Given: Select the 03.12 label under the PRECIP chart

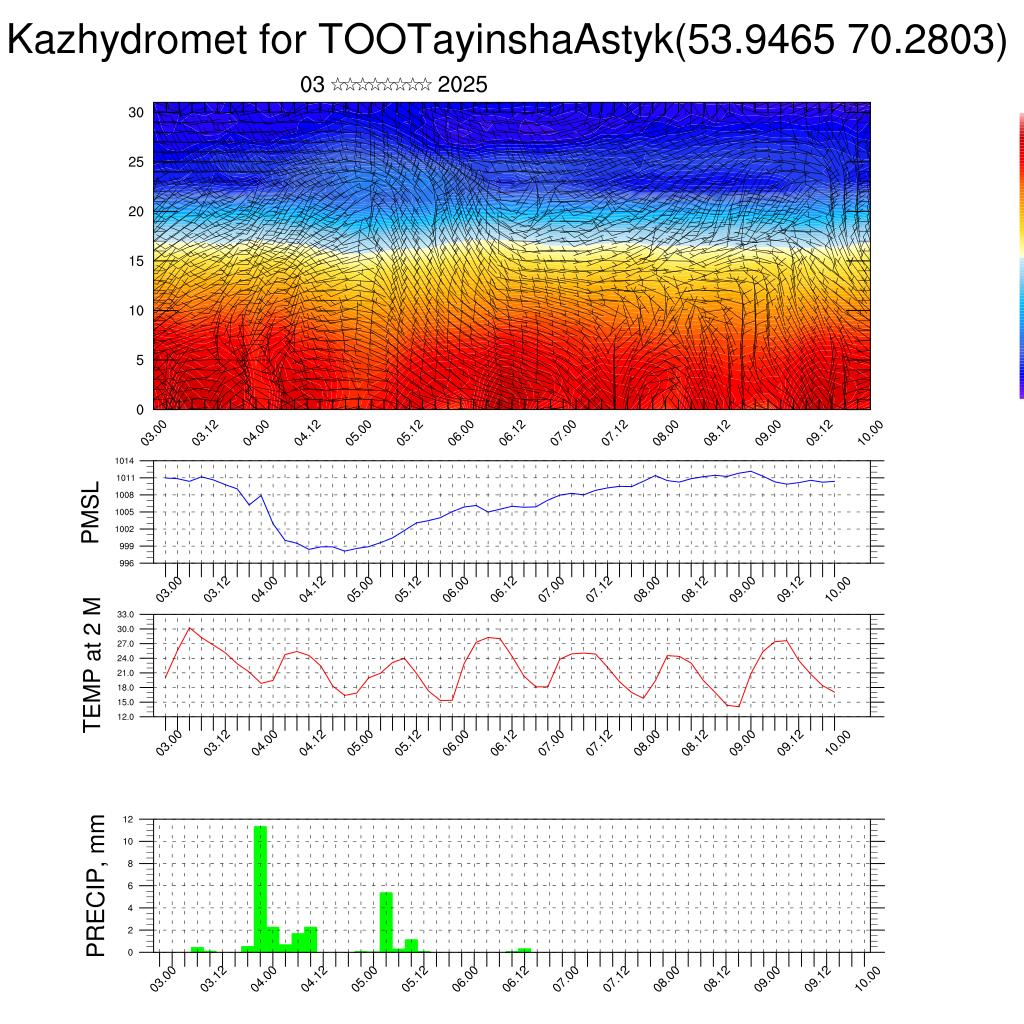Looking at the screenshot, I should (x=213, y=979).
